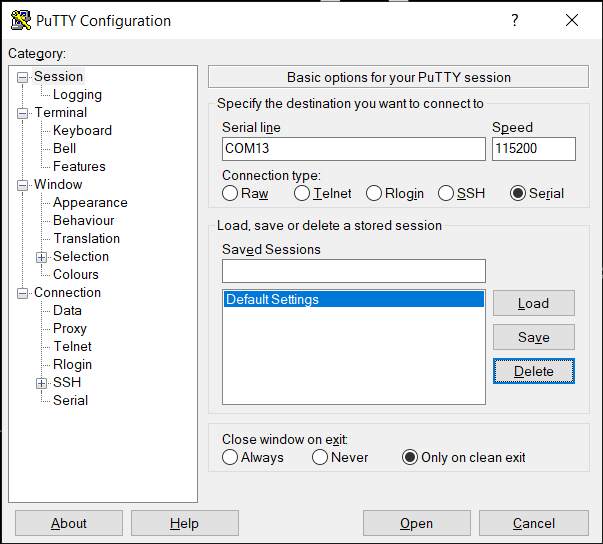This screenshot has width=603, height=544.
Task: Open the SSH category in tree
Action: [67, 383]
